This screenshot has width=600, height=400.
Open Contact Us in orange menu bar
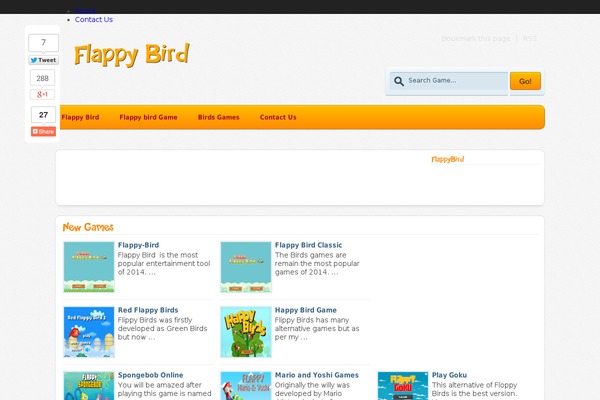(278, 117)
